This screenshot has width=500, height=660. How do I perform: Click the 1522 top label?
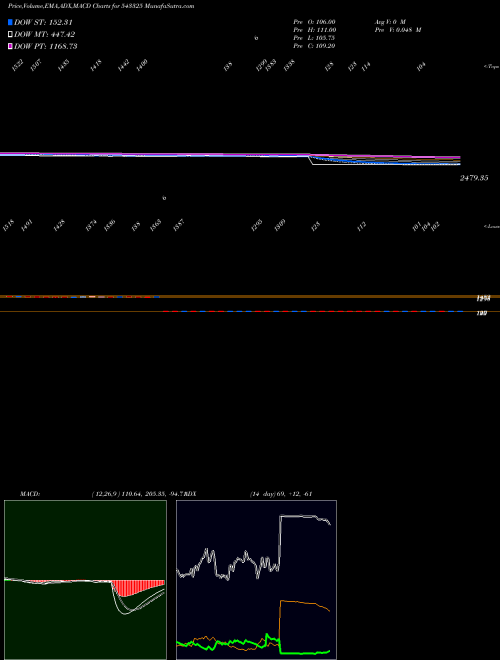click(x=18, y=65)
